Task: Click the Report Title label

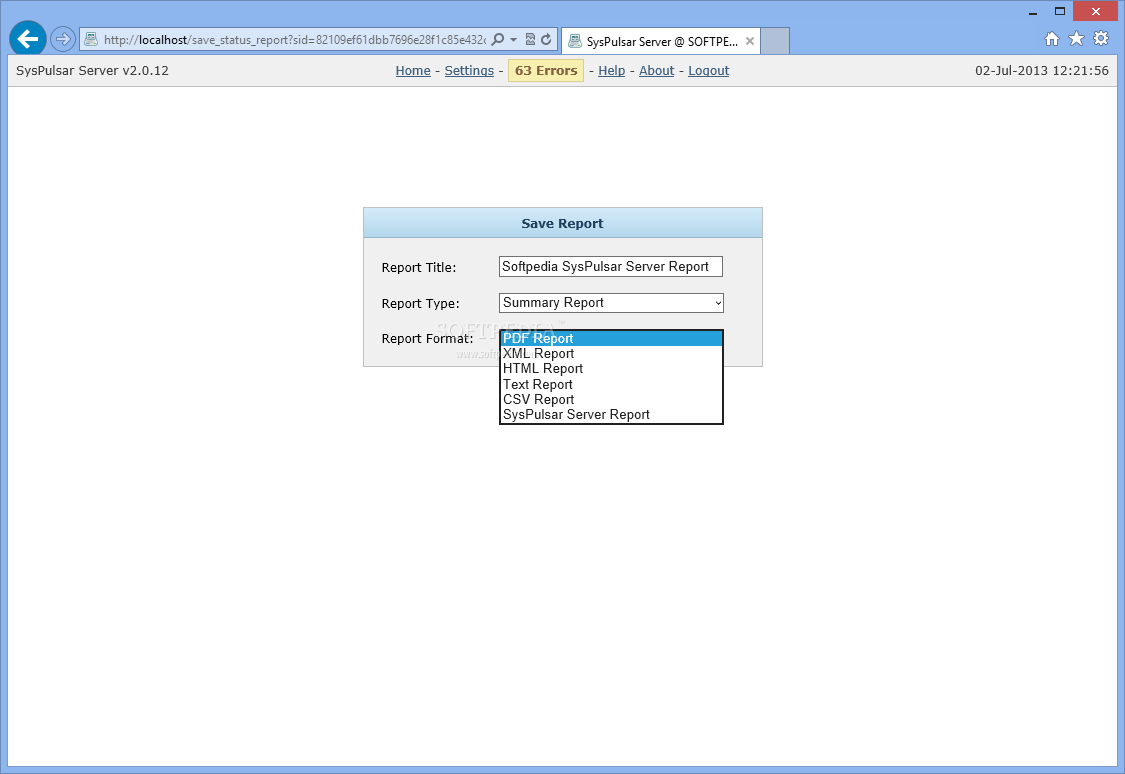Action: pos(419,268)
